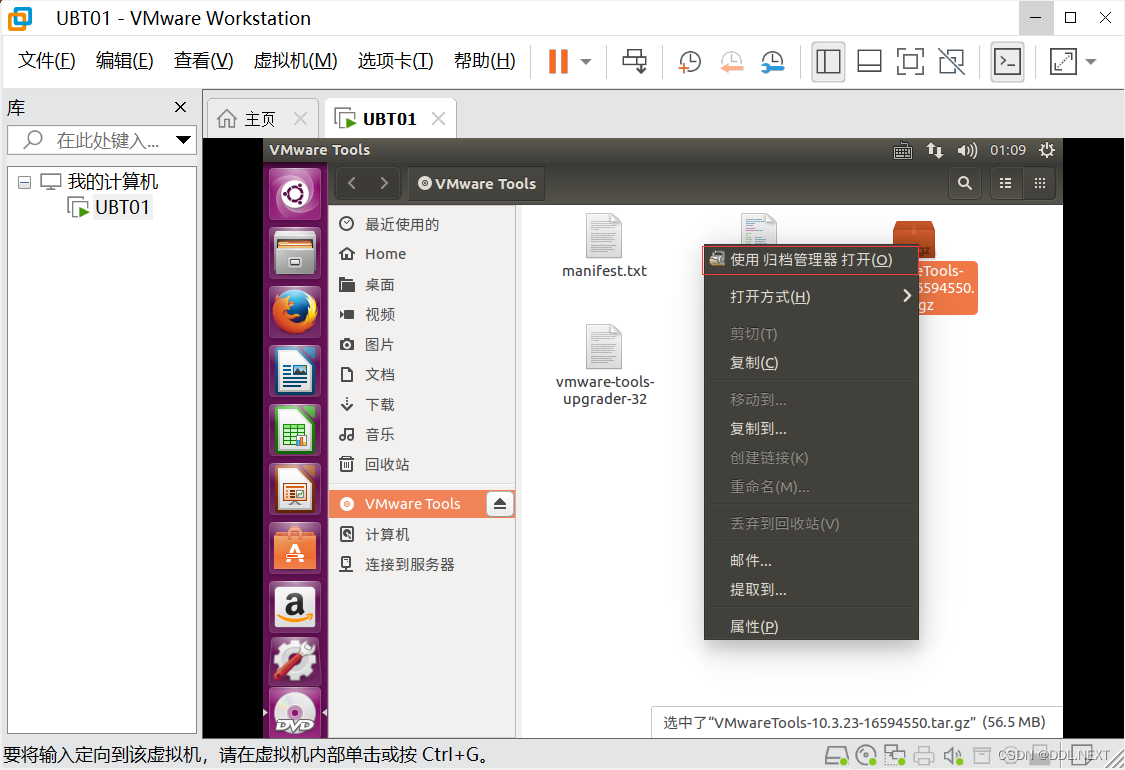The image size is (1125, 770).
Task: Choose 复制(C) in the context menu
Action: pyautogui.click(x=811, y=362)
